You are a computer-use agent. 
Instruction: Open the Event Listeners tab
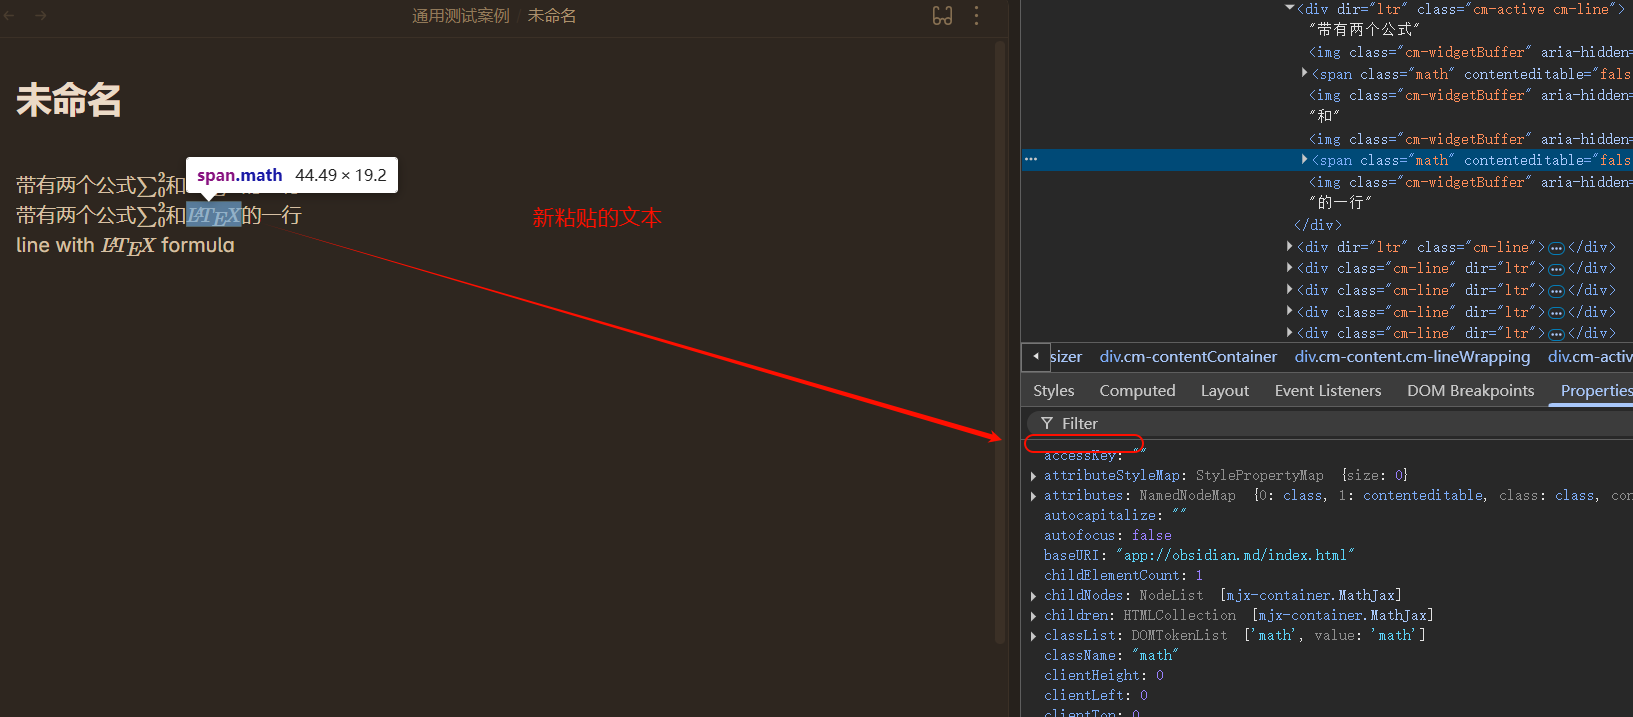tap(1327, 391)
